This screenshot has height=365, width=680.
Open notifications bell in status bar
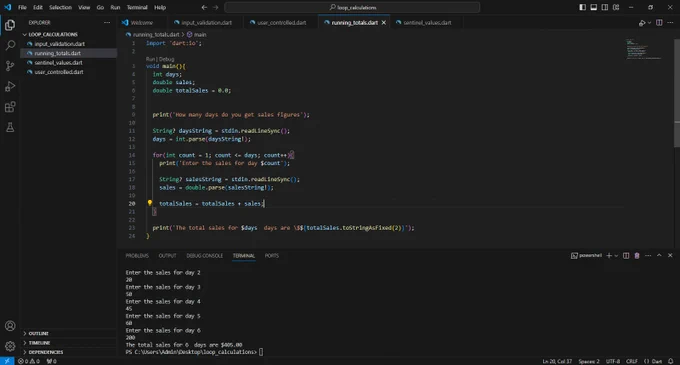coord(670,361)
